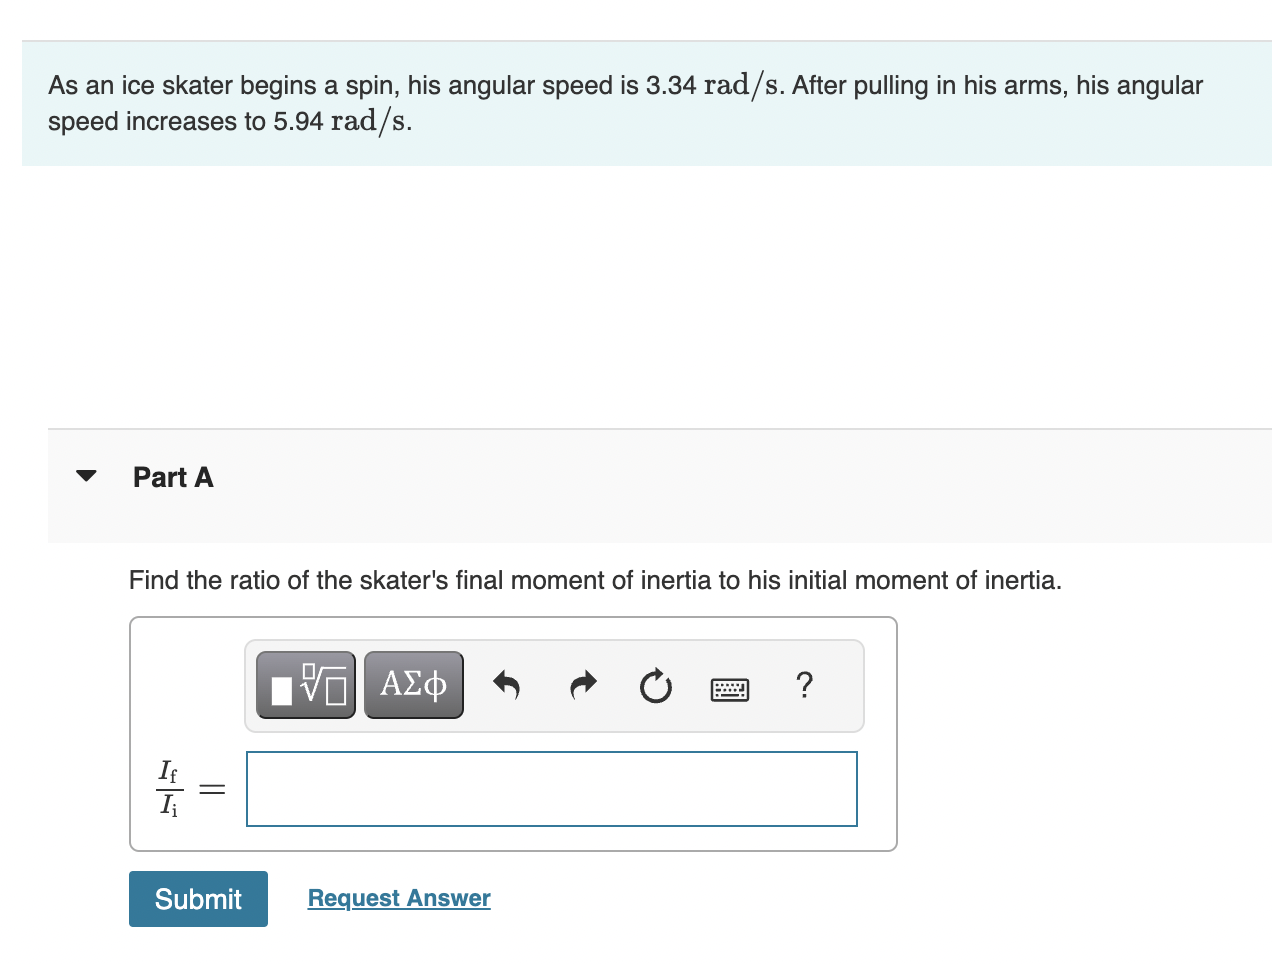
Task: Click the If/Ii ratio label
Action: [168, 789]
